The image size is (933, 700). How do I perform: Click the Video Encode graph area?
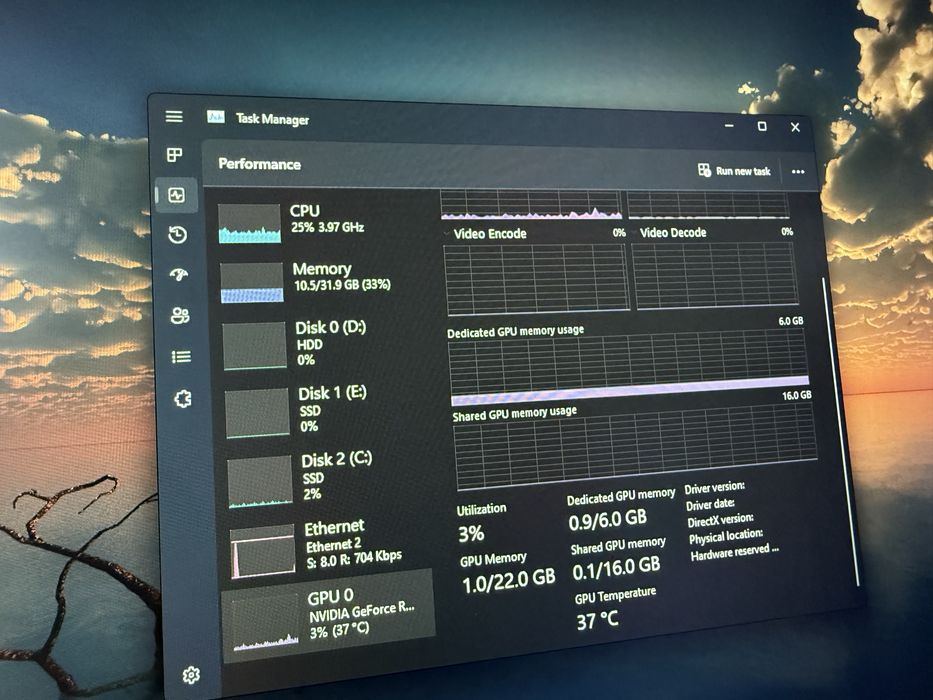pos(536,278)
